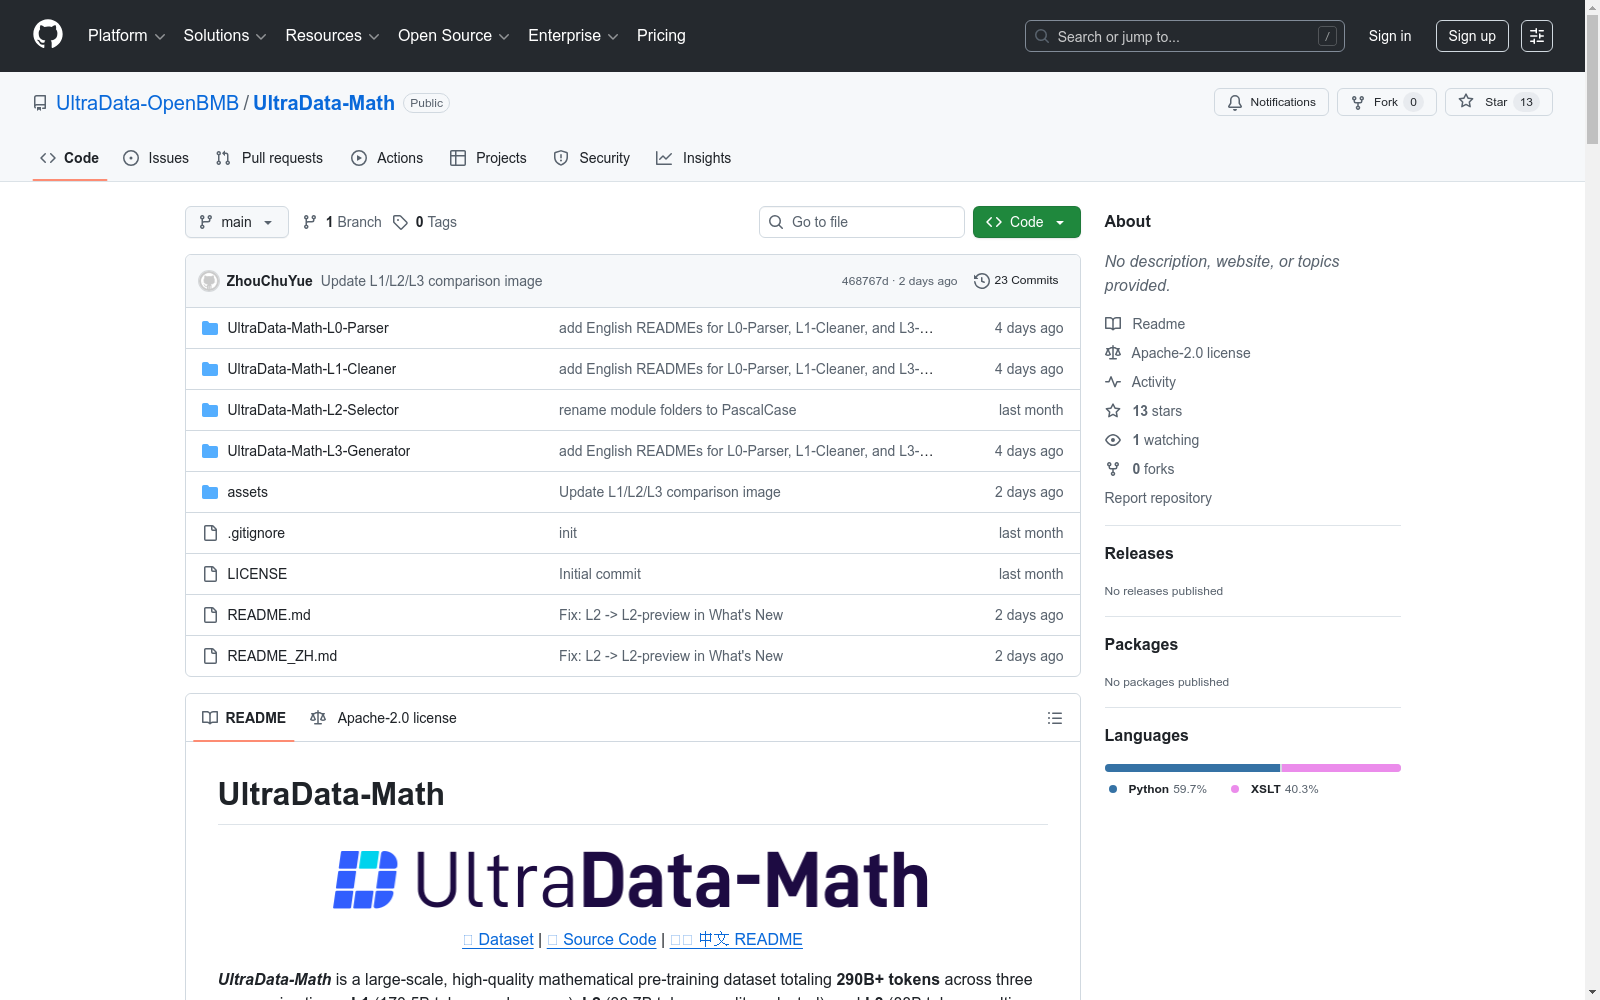
Task: Click the Dataset link in README
Action: (498, 939)
